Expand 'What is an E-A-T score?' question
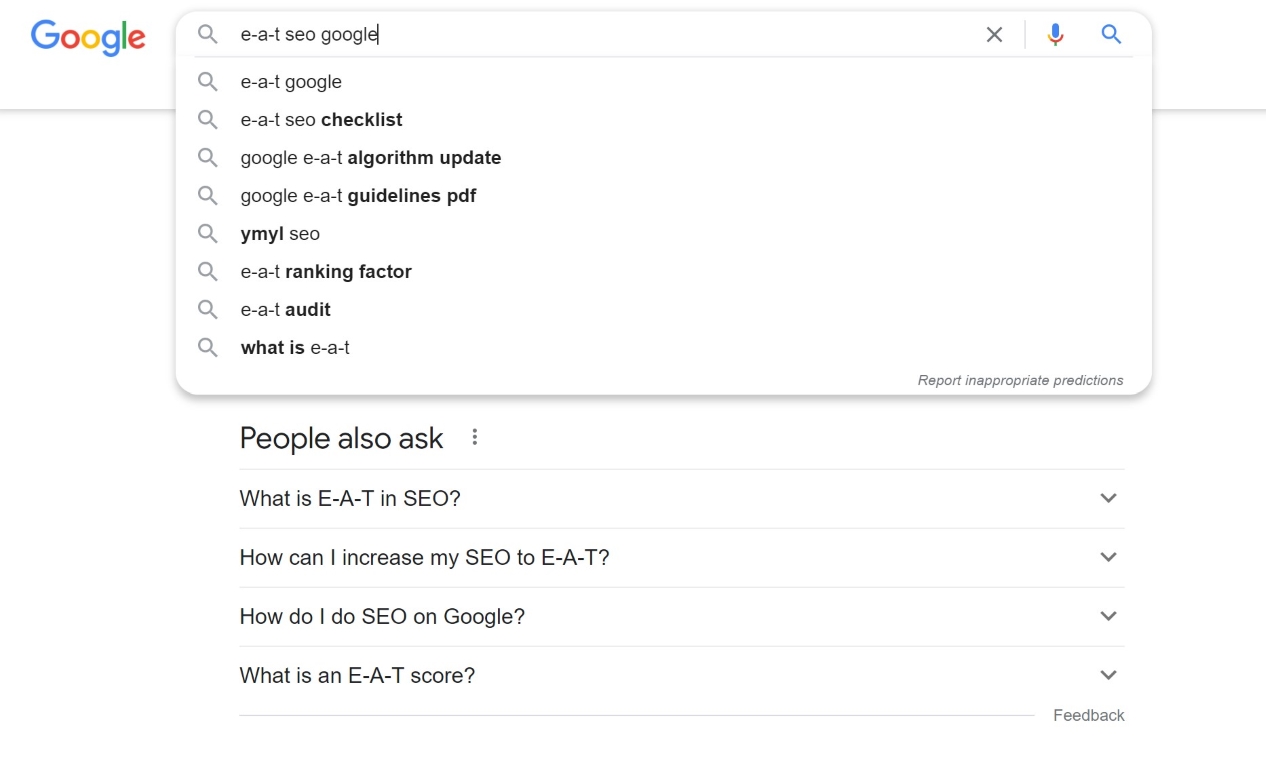Viewport: 1266px width, 784px height. coord(682,676)
